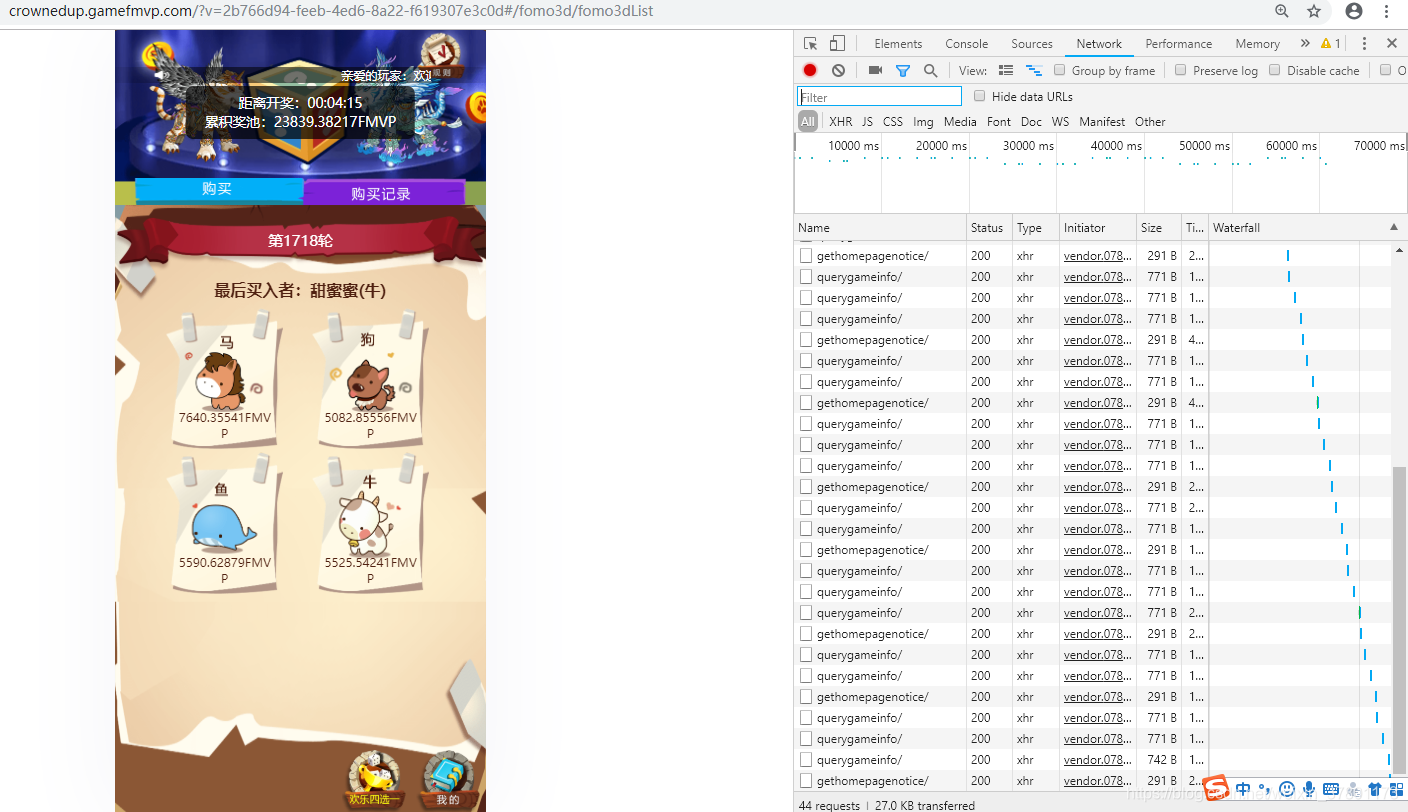Clear the network log

click(x=838, y=70)
